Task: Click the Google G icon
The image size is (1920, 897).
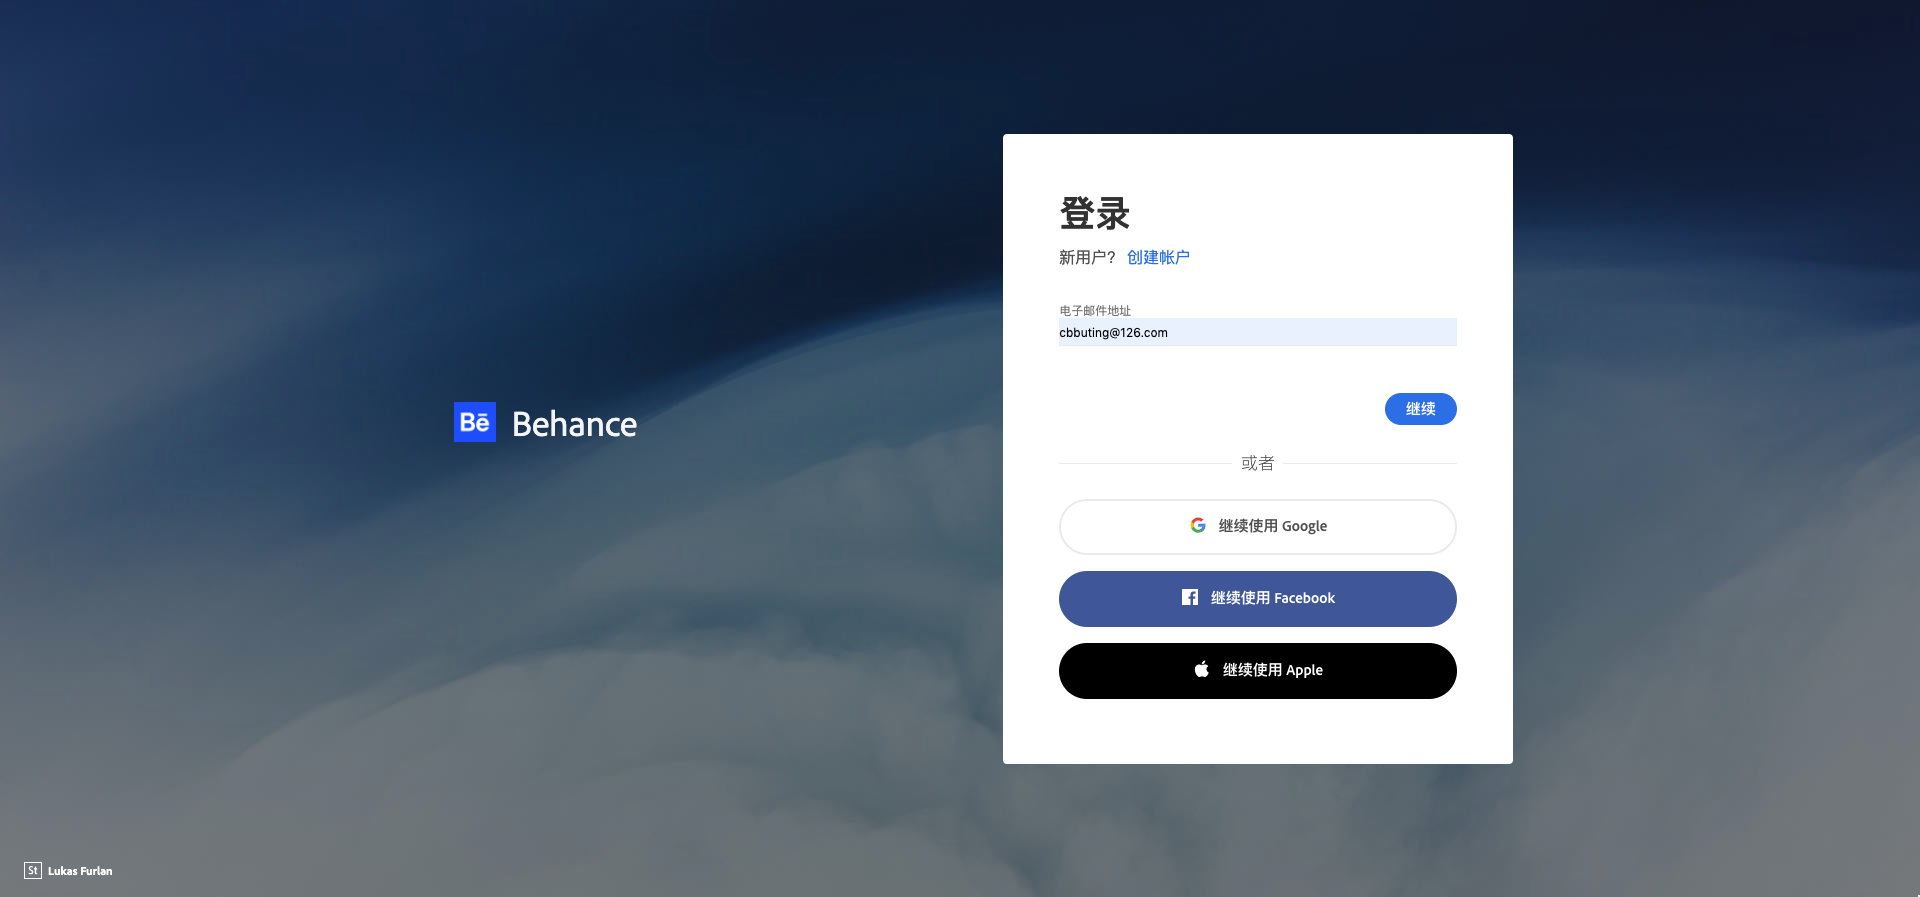Action: (1198, 525)
